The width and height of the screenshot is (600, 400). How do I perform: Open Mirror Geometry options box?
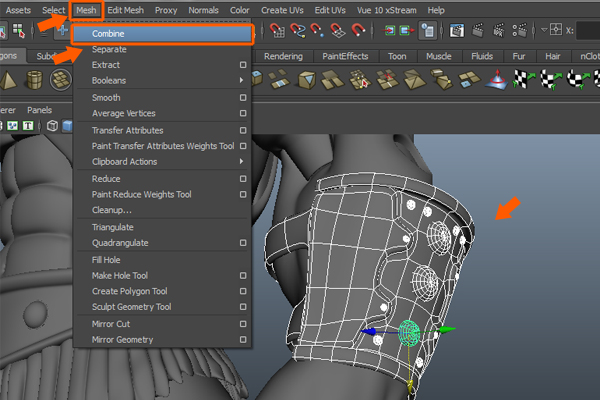[x=242, y=340]
